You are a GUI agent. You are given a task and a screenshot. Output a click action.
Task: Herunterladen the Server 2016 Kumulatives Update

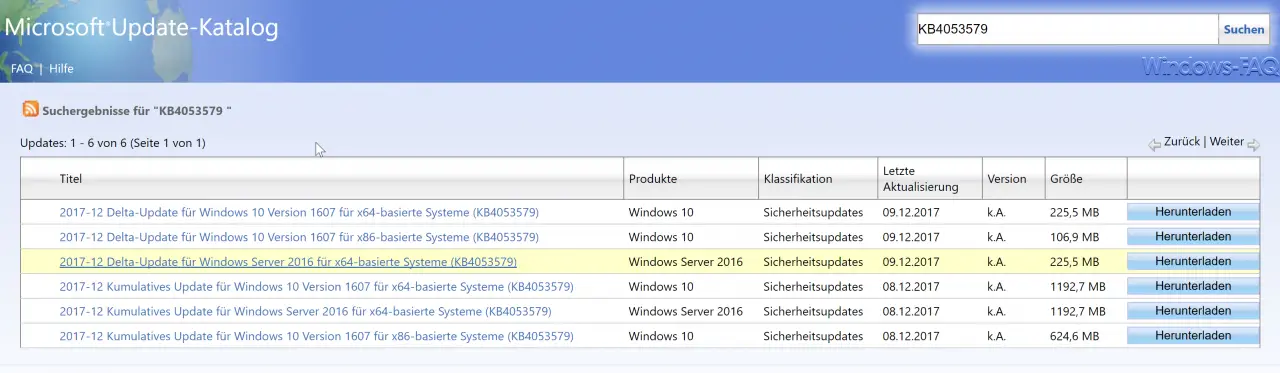coord(1193,311)
